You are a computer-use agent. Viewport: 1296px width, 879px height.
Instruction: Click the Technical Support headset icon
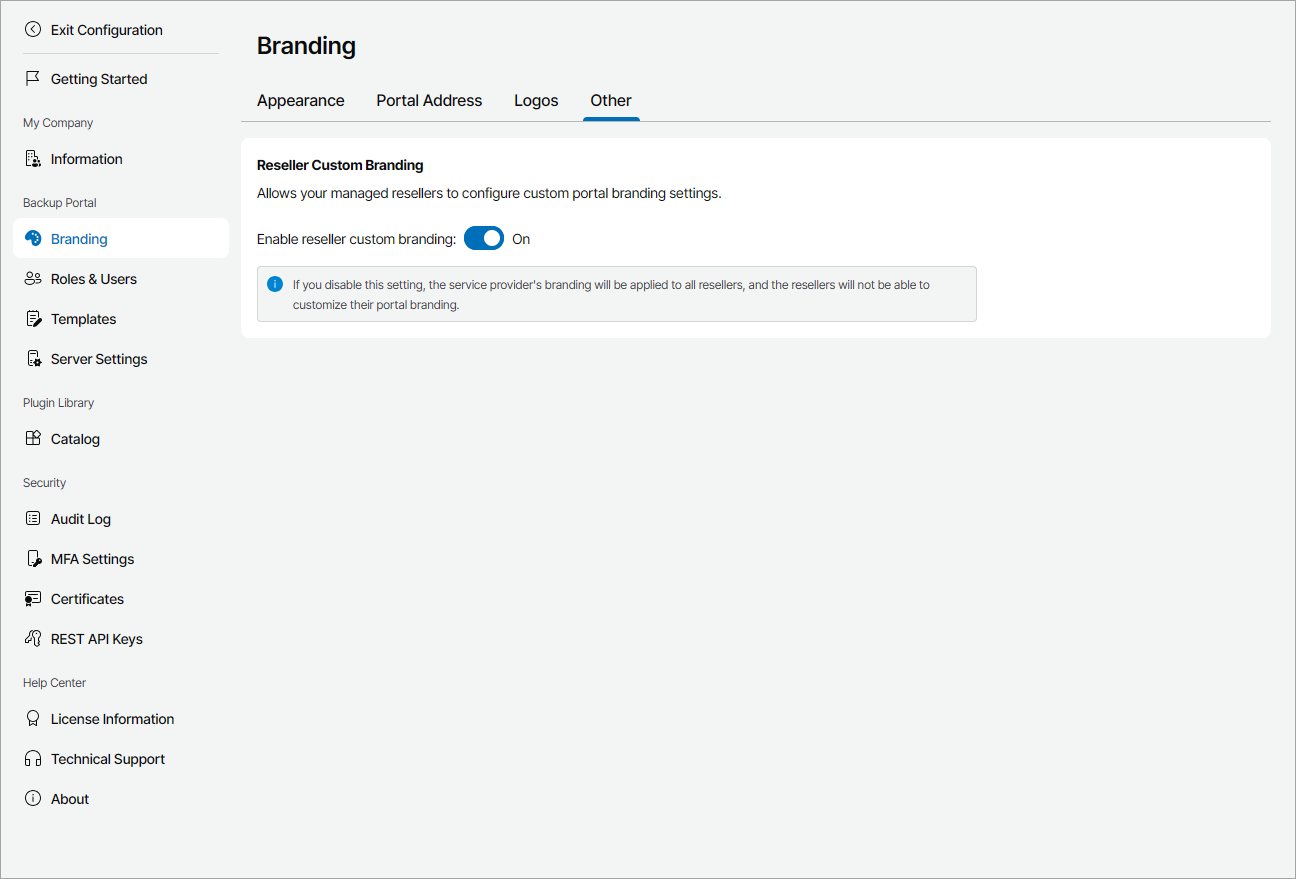click(x=33, y=758)
